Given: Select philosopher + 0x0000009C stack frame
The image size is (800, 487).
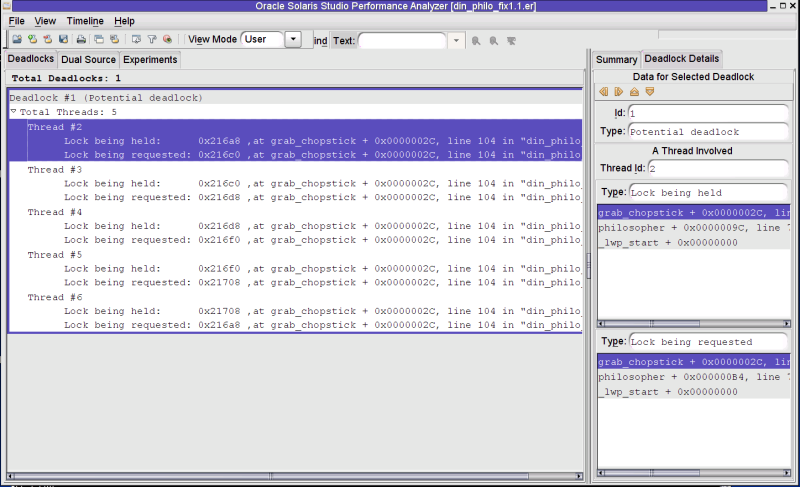Looking at the screenshot, I should point(694,228).
